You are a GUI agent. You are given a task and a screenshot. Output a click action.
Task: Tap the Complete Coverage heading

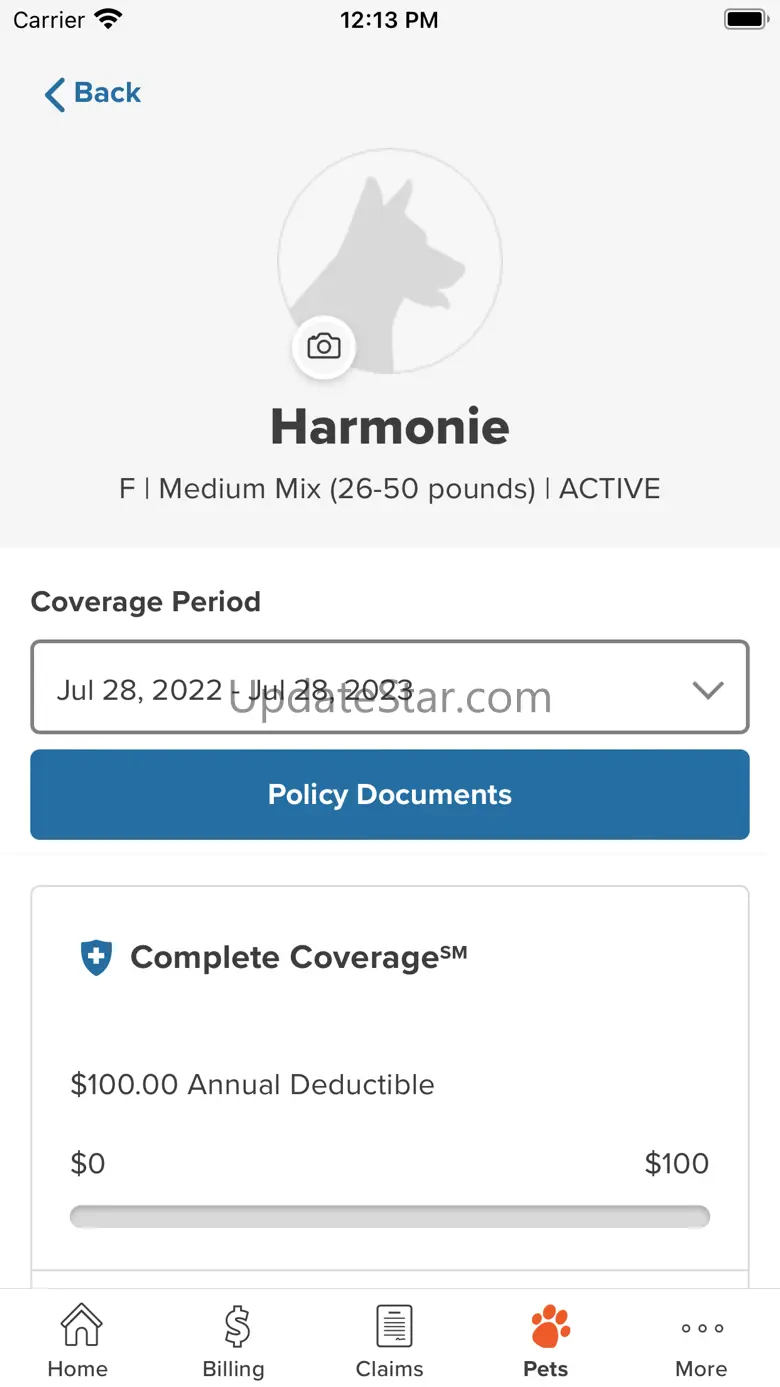(x=298, y=957)
